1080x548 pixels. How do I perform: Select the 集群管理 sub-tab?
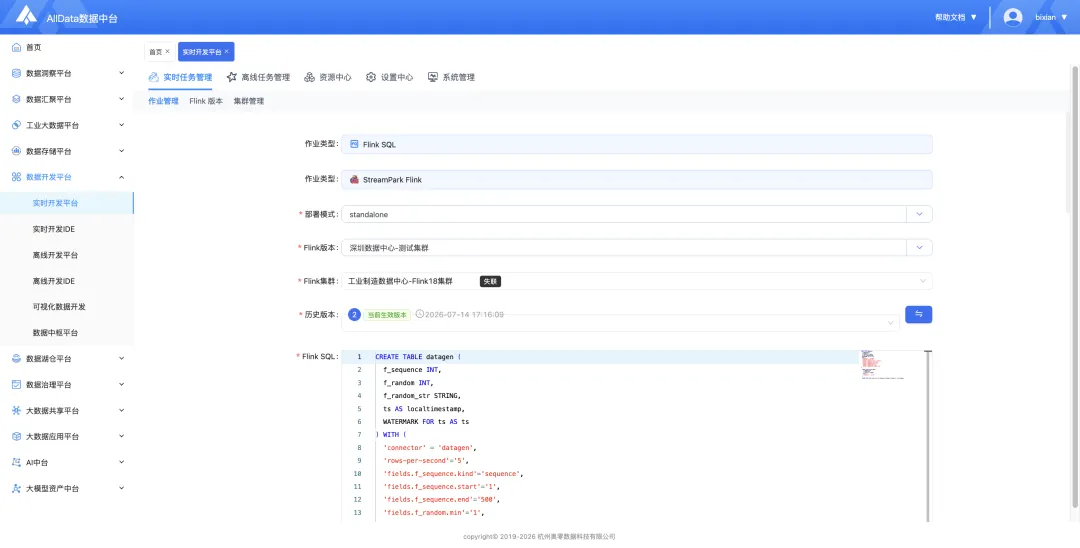click(249, 101)
